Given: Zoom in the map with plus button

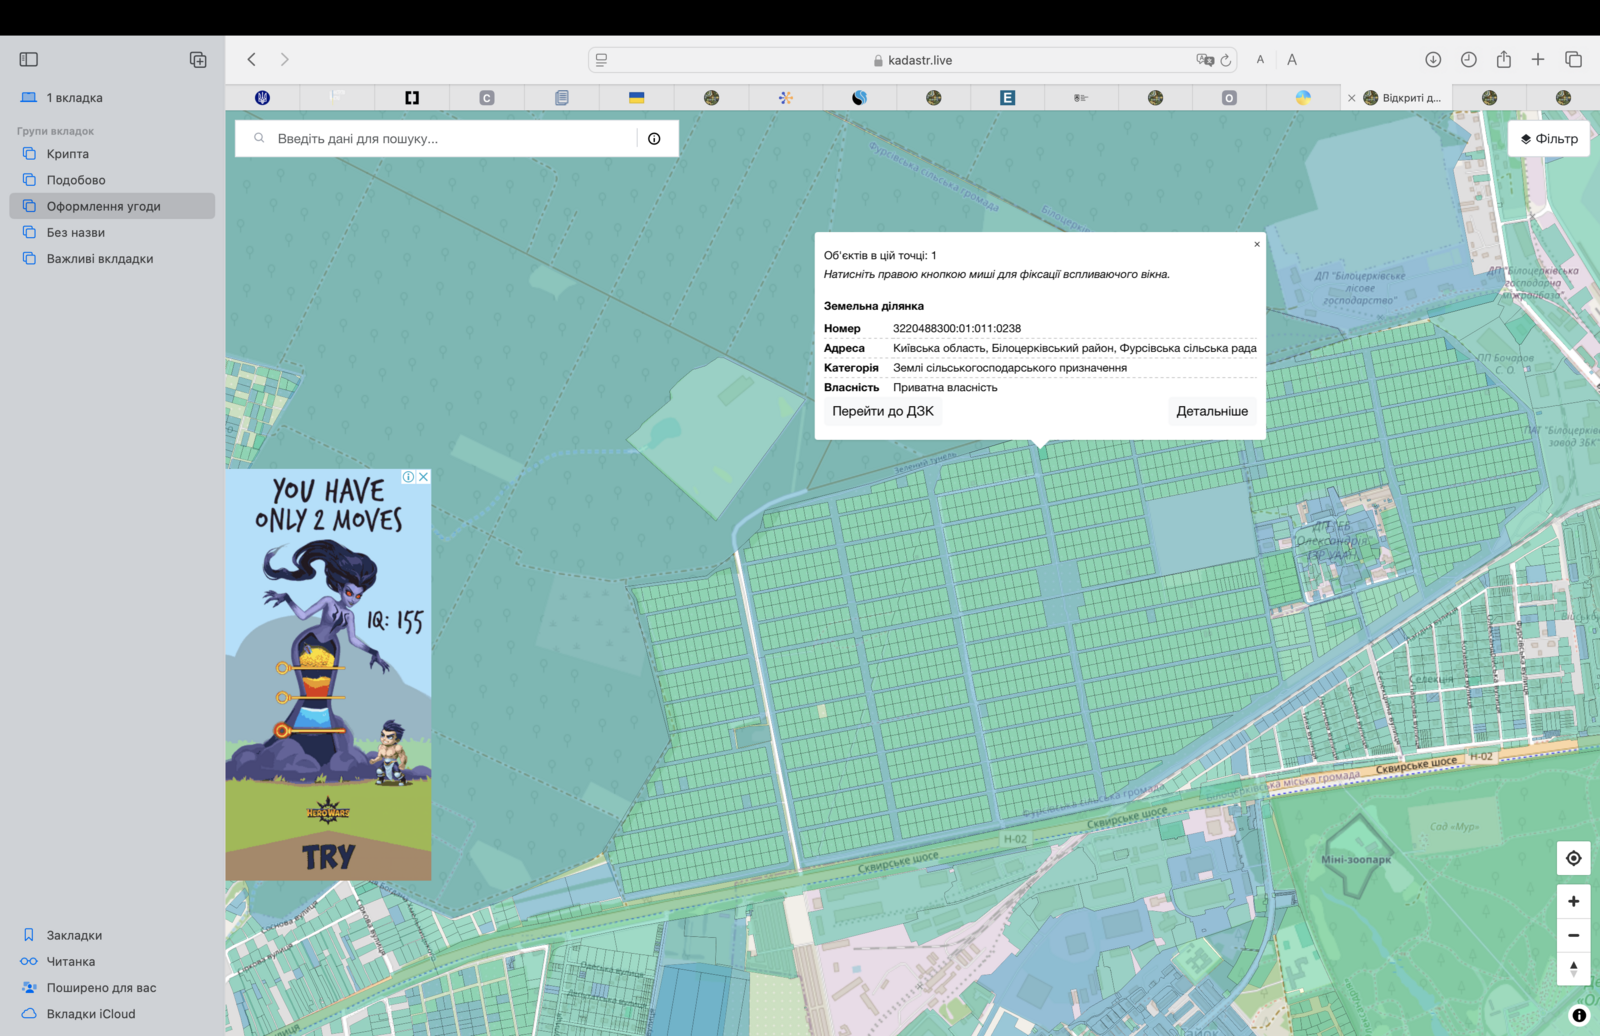Looking at the screenshot, I should 1573,901.
